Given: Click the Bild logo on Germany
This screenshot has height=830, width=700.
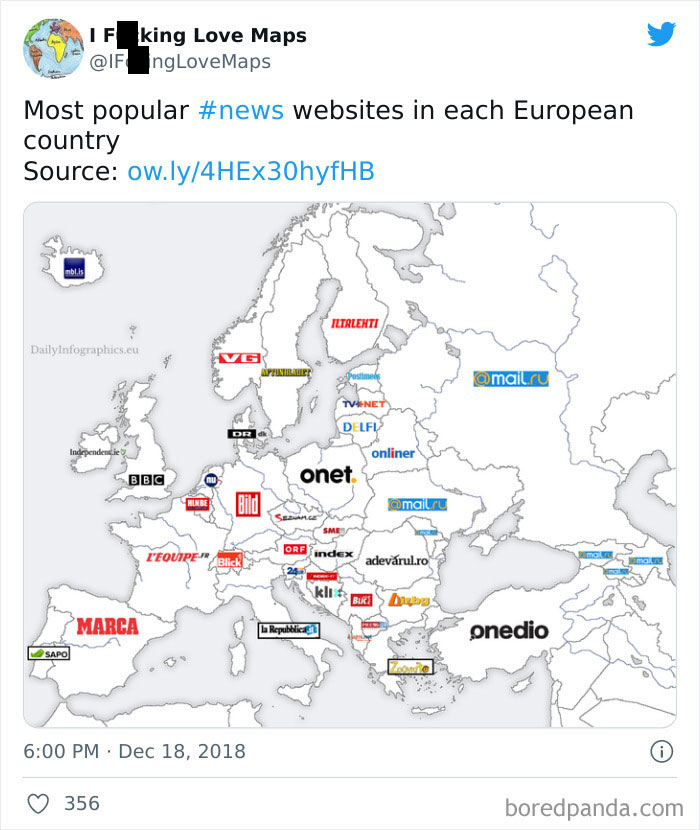Looking at the screenshot, I should 248,504.
